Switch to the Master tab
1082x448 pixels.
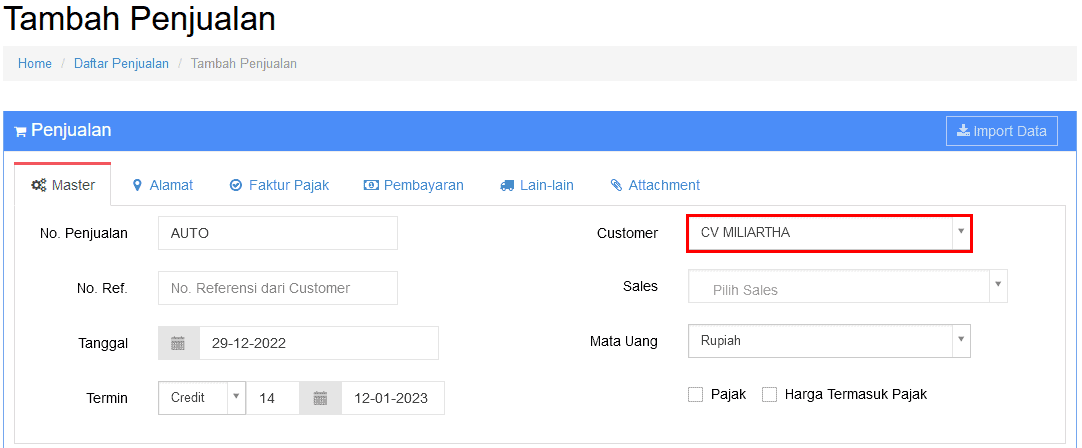point(63,185)
